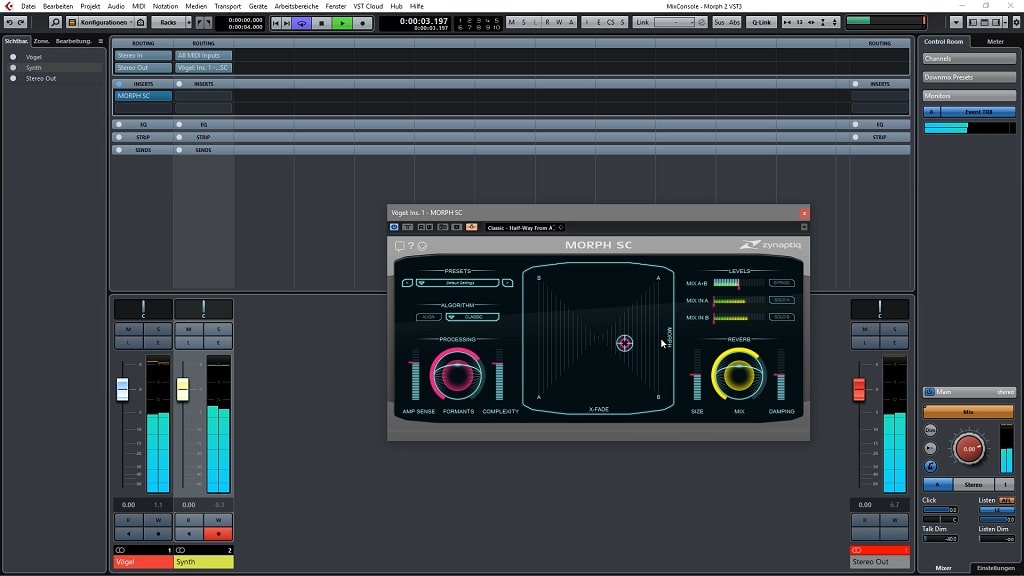Click the MORPH SC help question mark

[x=411, y=246]
